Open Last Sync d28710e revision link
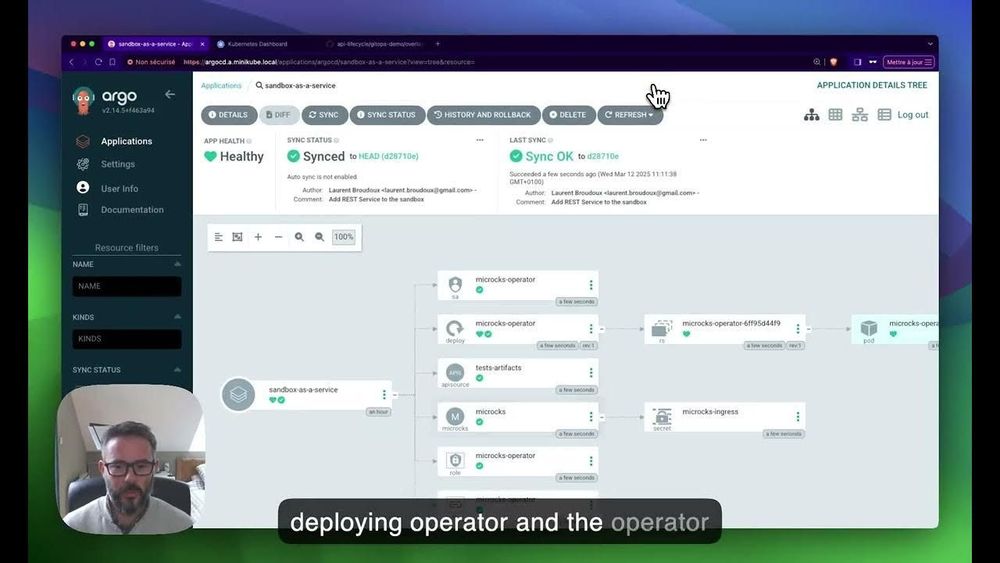The image size is (1000, 563). (x=603, y=156)
